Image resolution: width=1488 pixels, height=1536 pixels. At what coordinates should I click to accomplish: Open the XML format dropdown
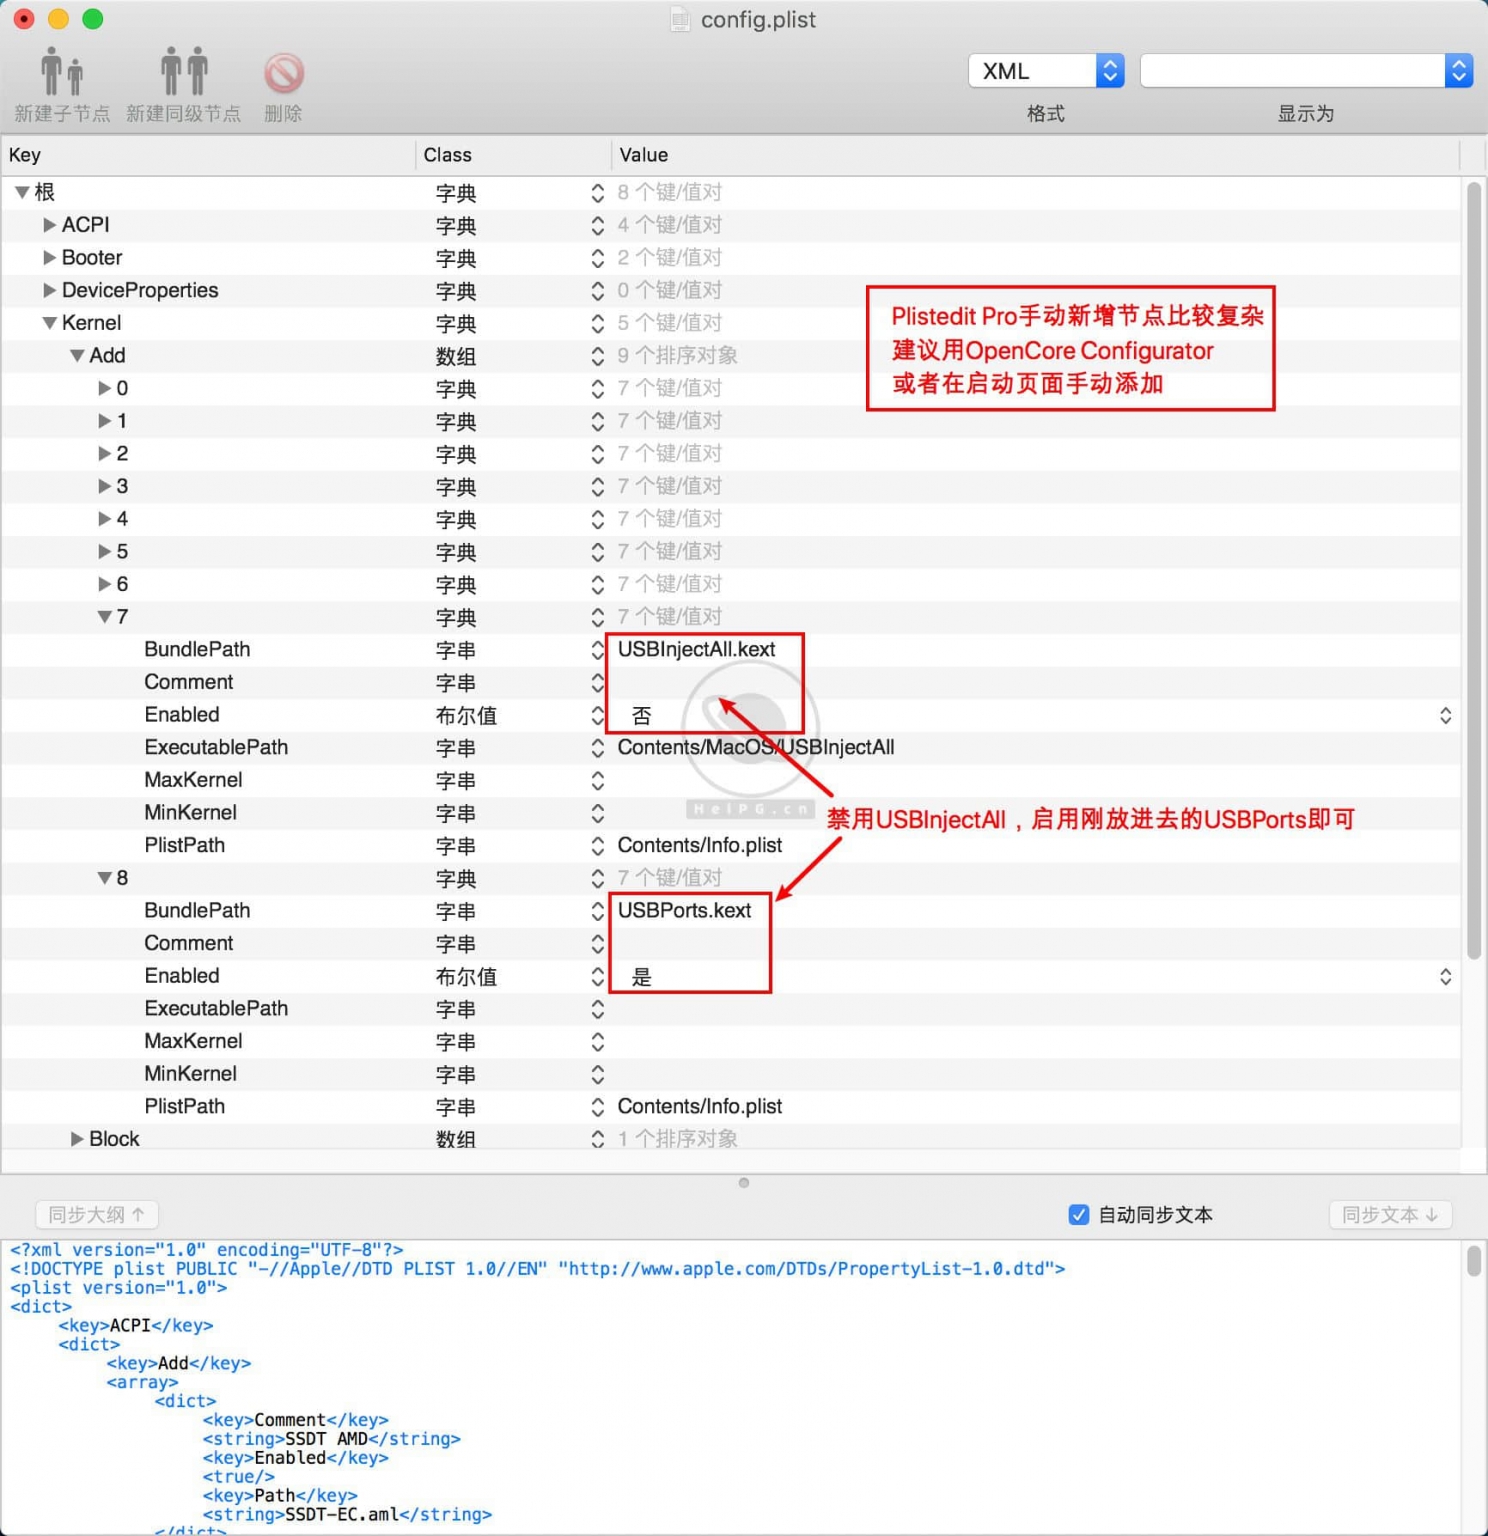tap(1109, 71)
